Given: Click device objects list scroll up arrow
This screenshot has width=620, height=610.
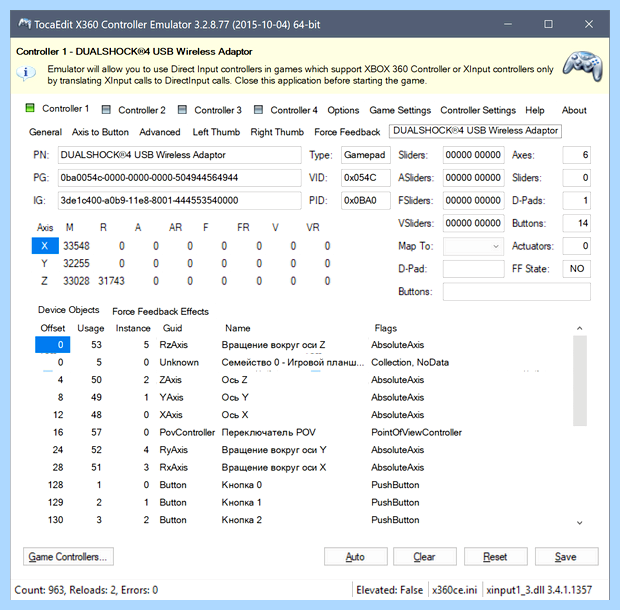Looking at the screenshot, I should pos(580,328).
